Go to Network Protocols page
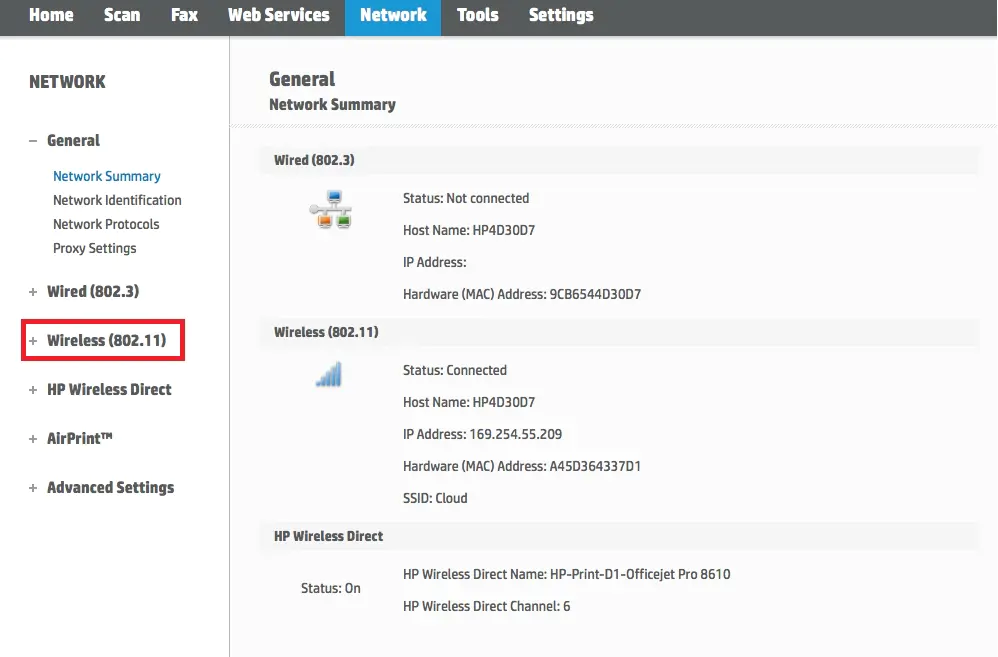 (x=106, y=224)
